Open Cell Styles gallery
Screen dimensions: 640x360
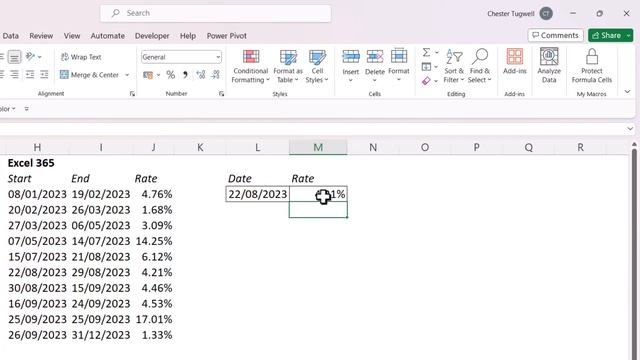317,66
